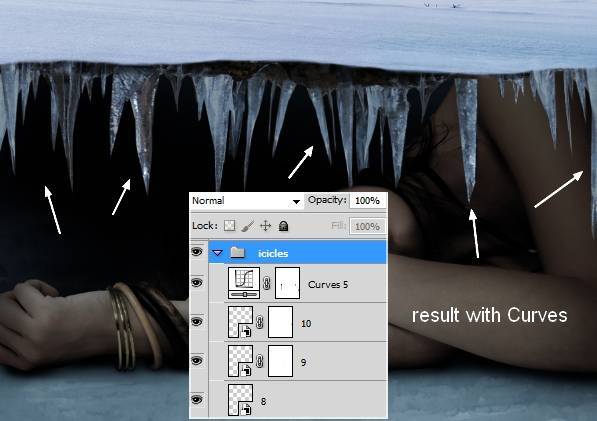Screen dimensions: 597x421
Task: Hide layer 9 visibility eye
Action: tap(197, 360)
